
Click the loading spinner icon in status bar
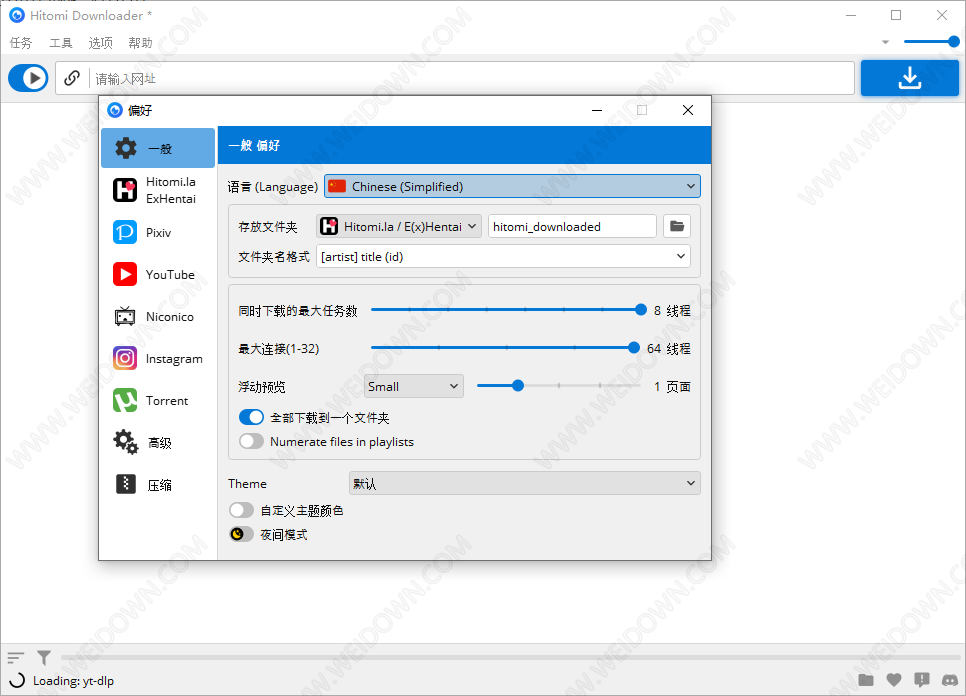[x=17, y=680]
